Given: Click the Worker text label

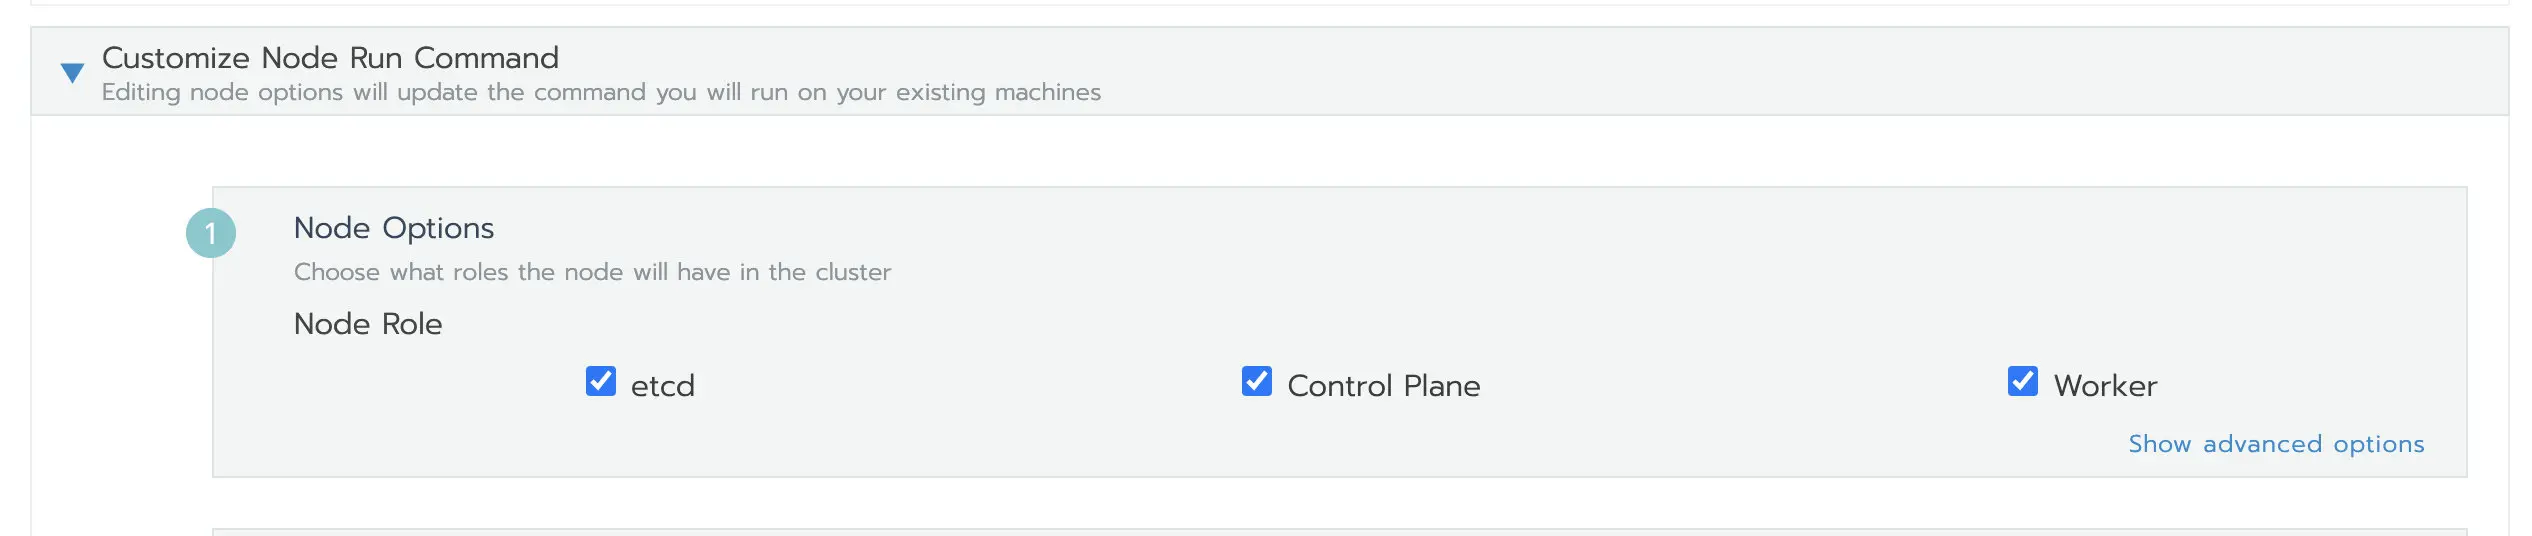Looking at the screenshot, I should point(2105,386).
